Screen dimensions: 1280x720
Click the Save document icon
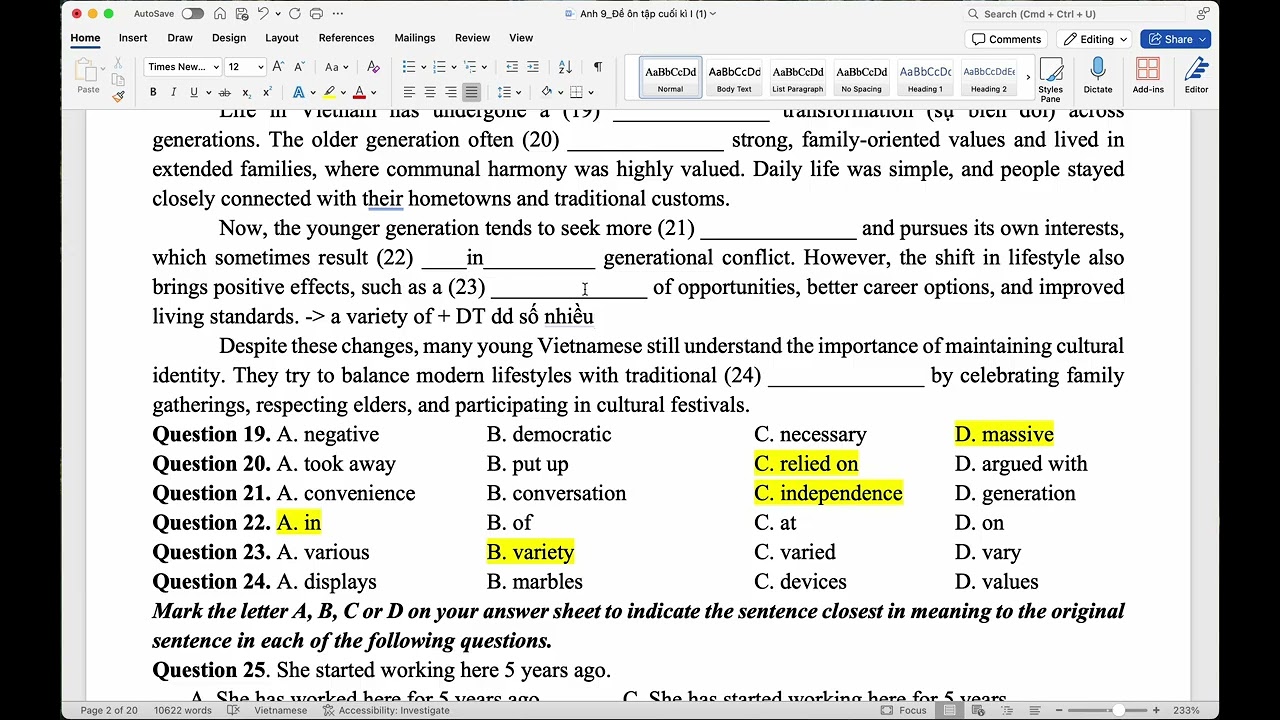coord(241,14)
